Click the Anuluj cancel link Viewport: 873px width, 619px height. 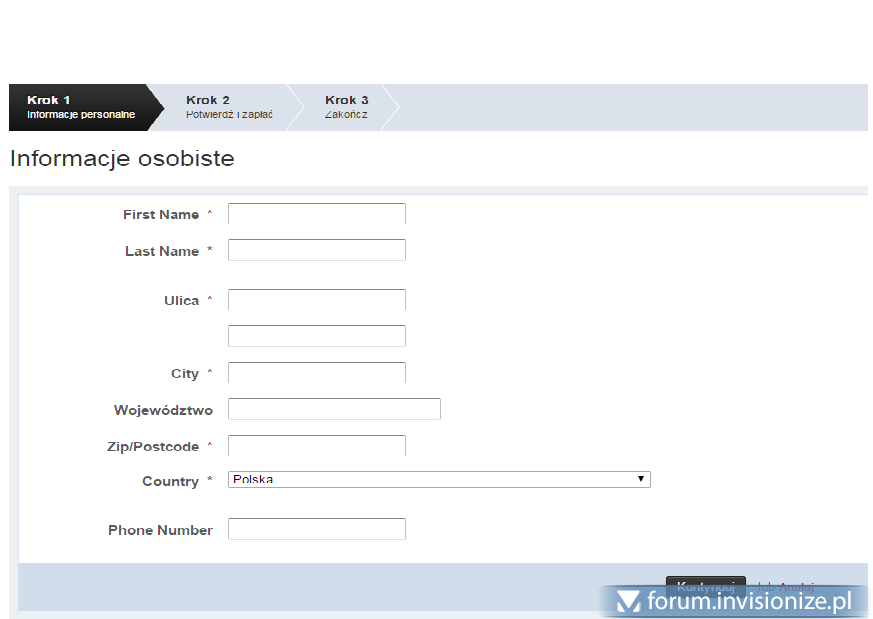pyautogui.click(x=796, y=586)
